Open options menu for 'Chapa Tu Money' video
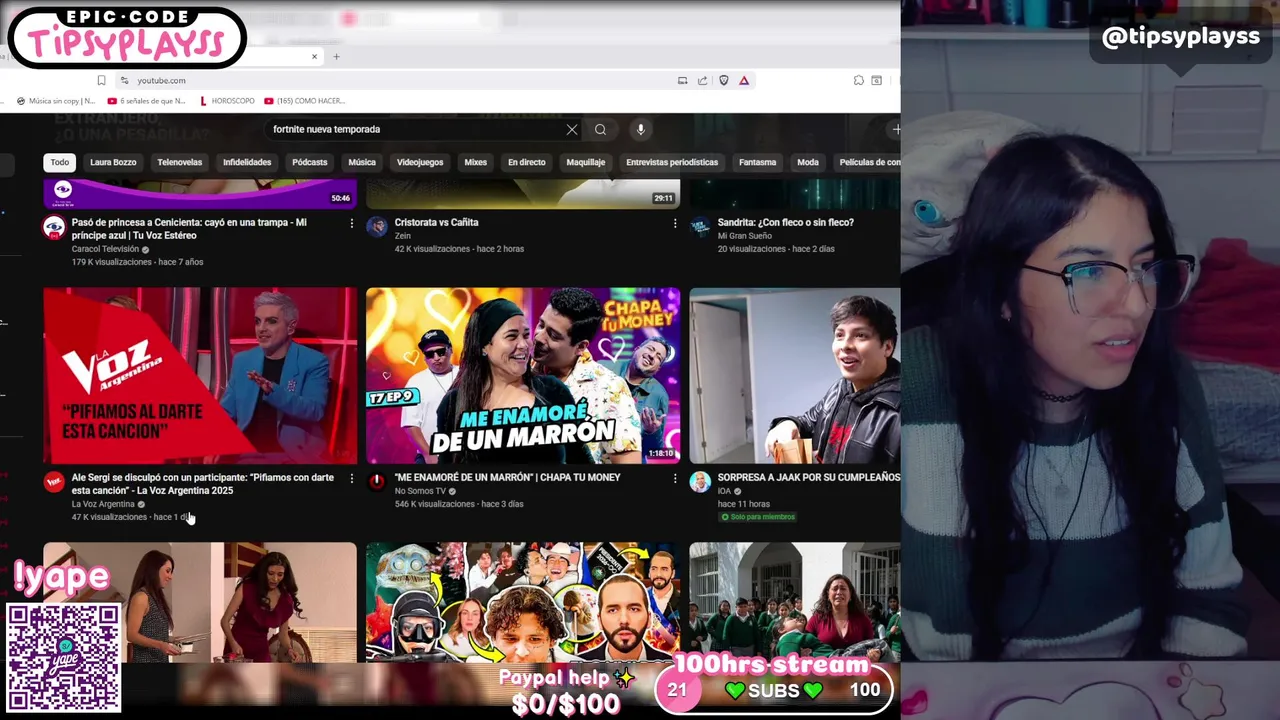1280x720 pixels. (674, 478)
